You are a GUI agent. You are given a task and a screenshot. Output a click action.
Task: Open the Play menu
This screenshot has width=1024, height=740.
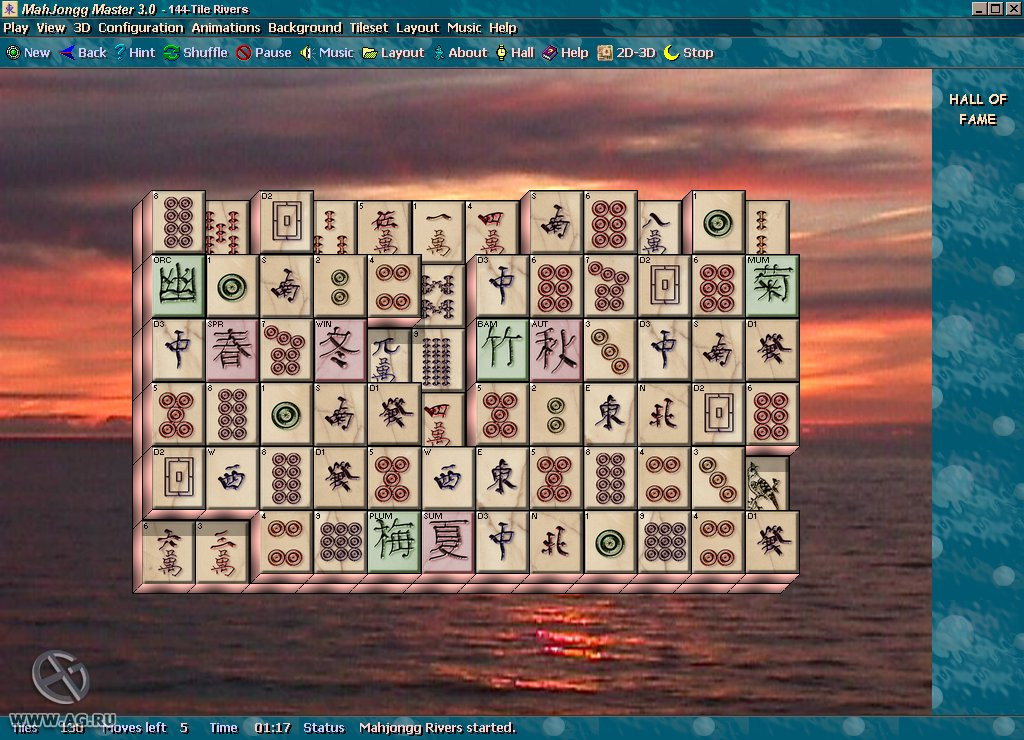coord(16,27)
